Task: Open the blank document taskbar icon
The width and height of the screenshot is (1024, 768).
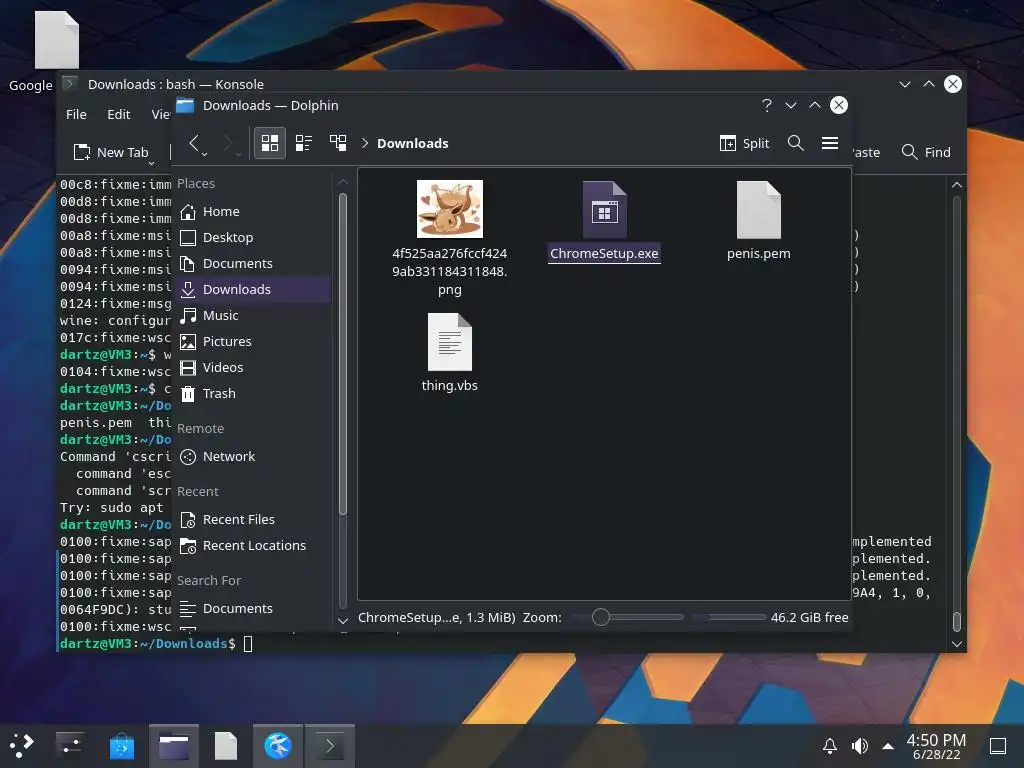Action: [226, 746]
